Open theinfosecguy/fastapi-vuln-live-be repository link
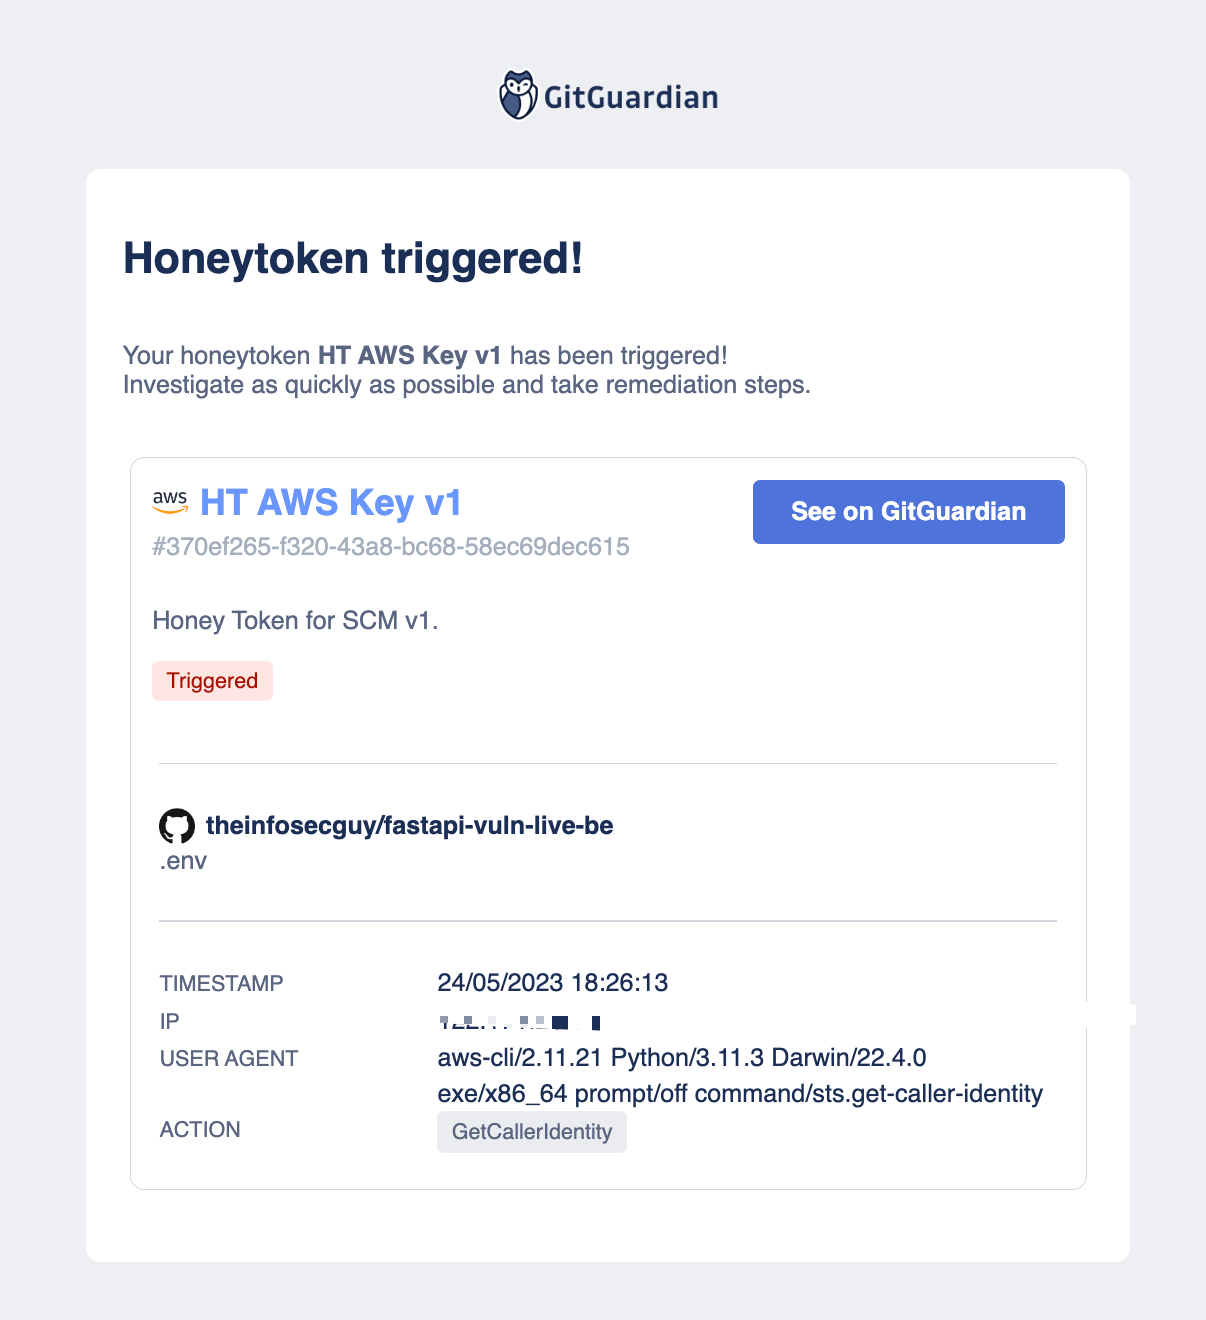The height and width of the screenshot is (1320, 1206). [409, 825]
